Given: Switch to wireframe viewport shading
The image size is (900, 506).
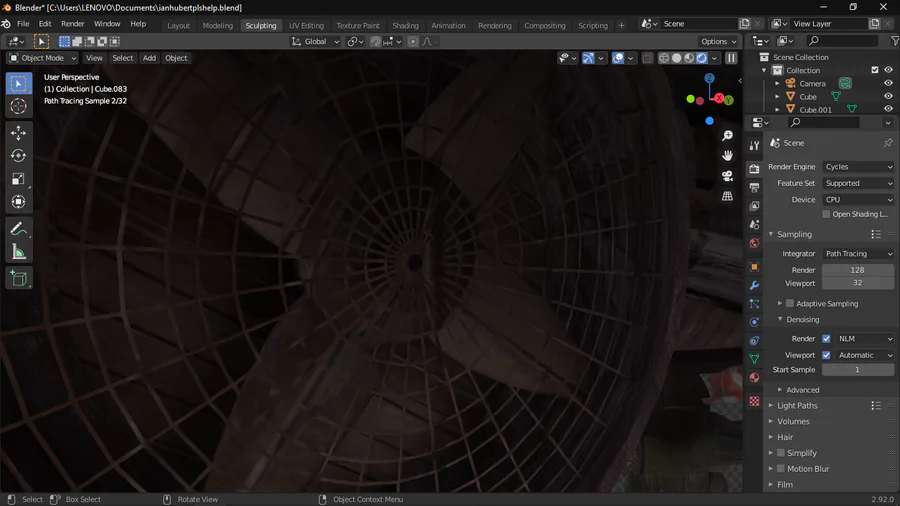Looking at the screenshot, I should click(x=664, y=58).
